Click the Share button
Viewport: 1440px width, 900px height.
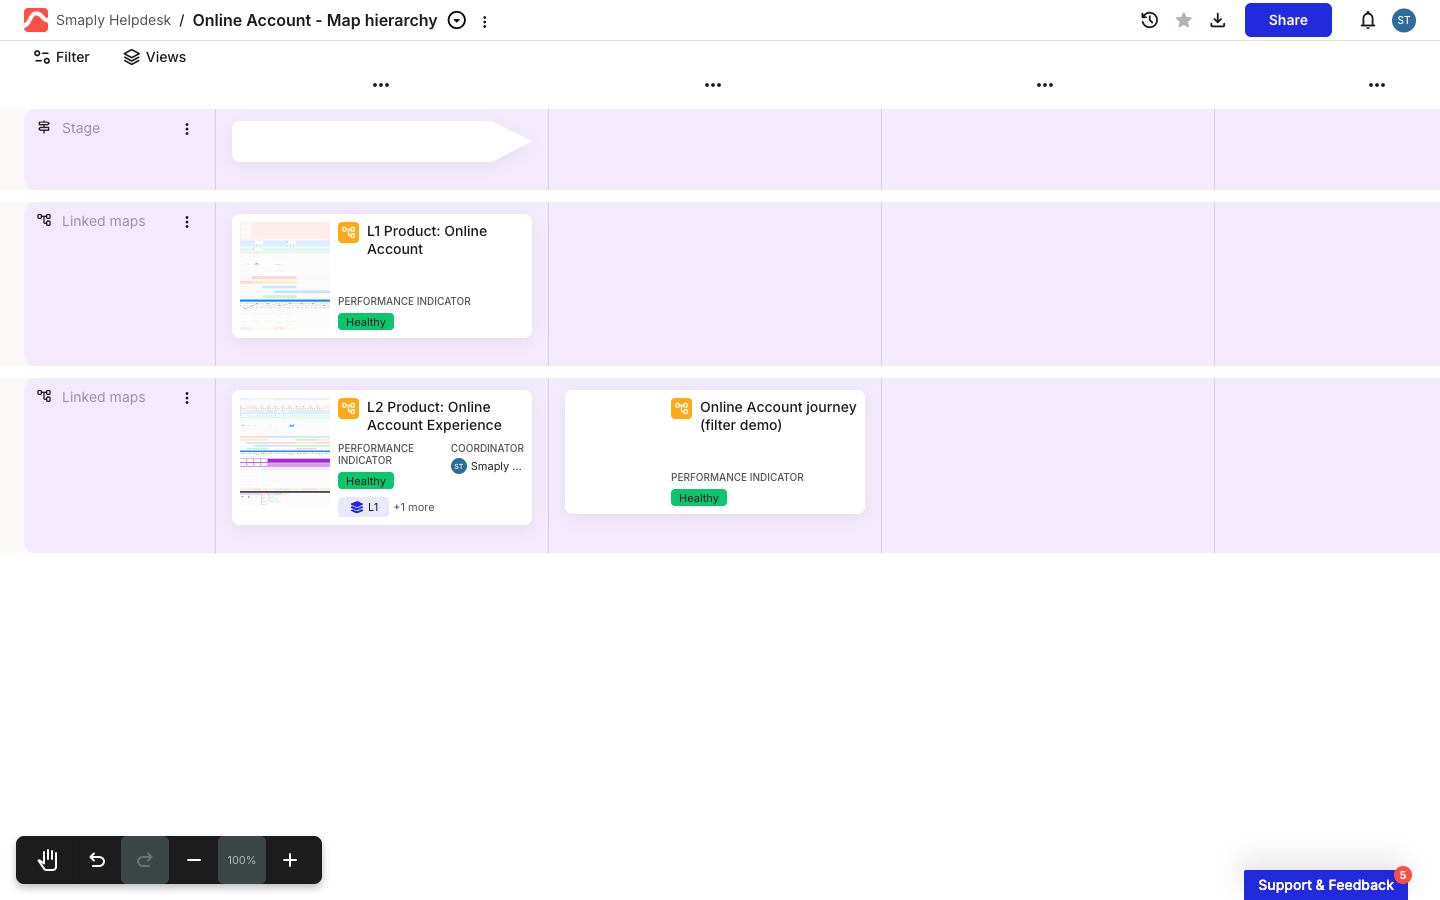(1288, 20)
